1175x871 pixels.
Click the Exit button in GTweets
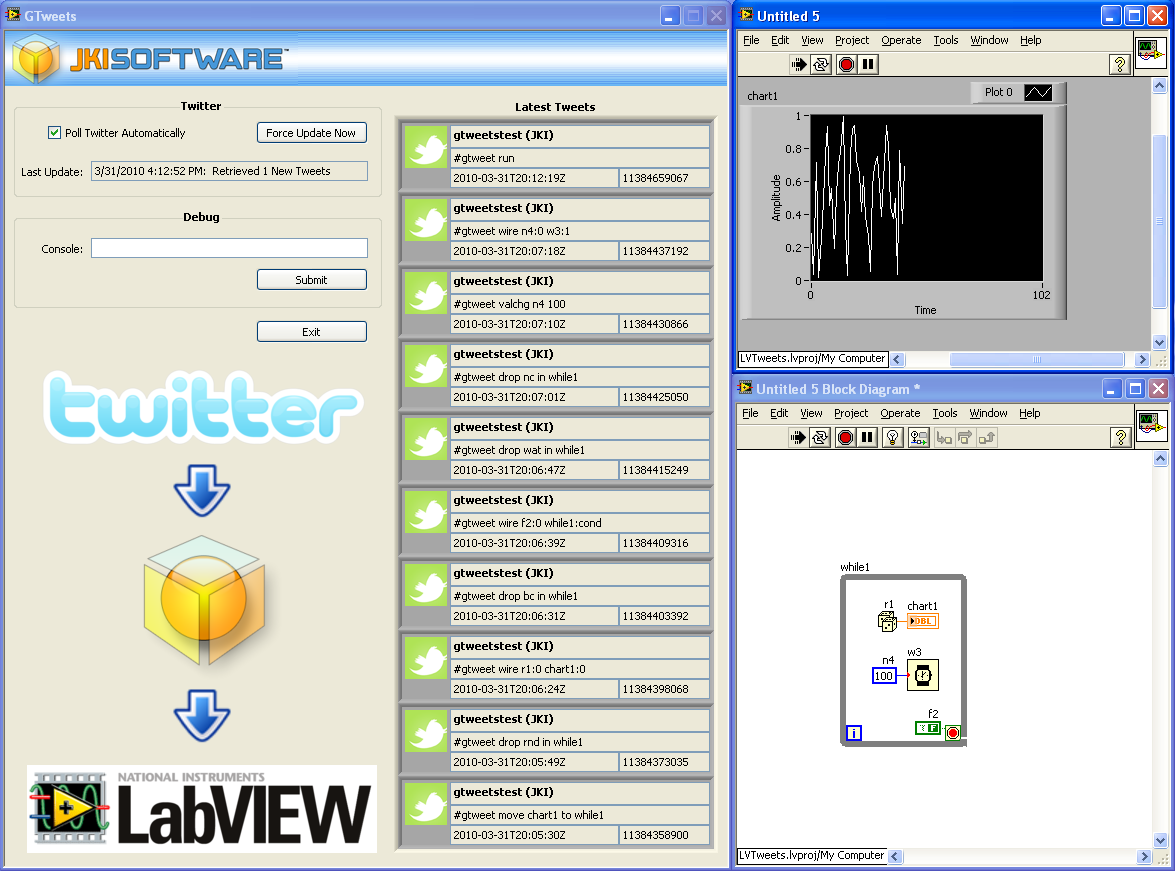coord(312,331)
